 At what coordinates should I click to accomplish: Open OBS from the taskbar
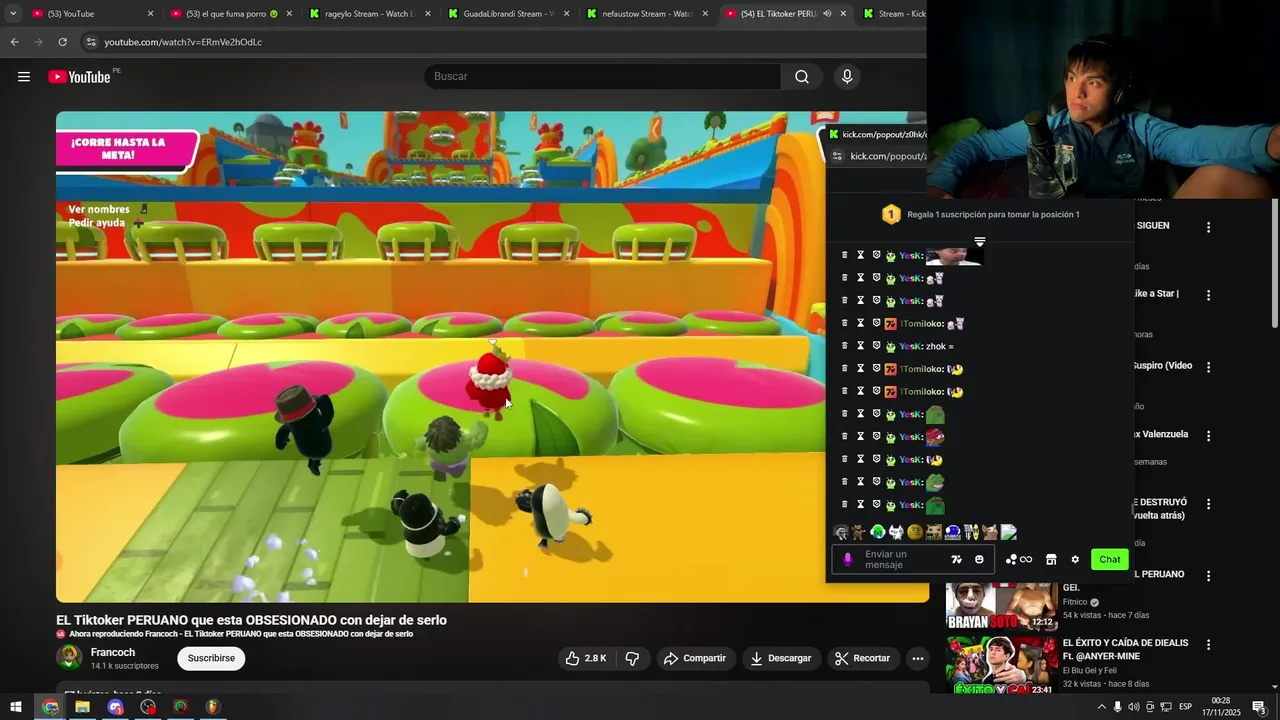[148, 707]
